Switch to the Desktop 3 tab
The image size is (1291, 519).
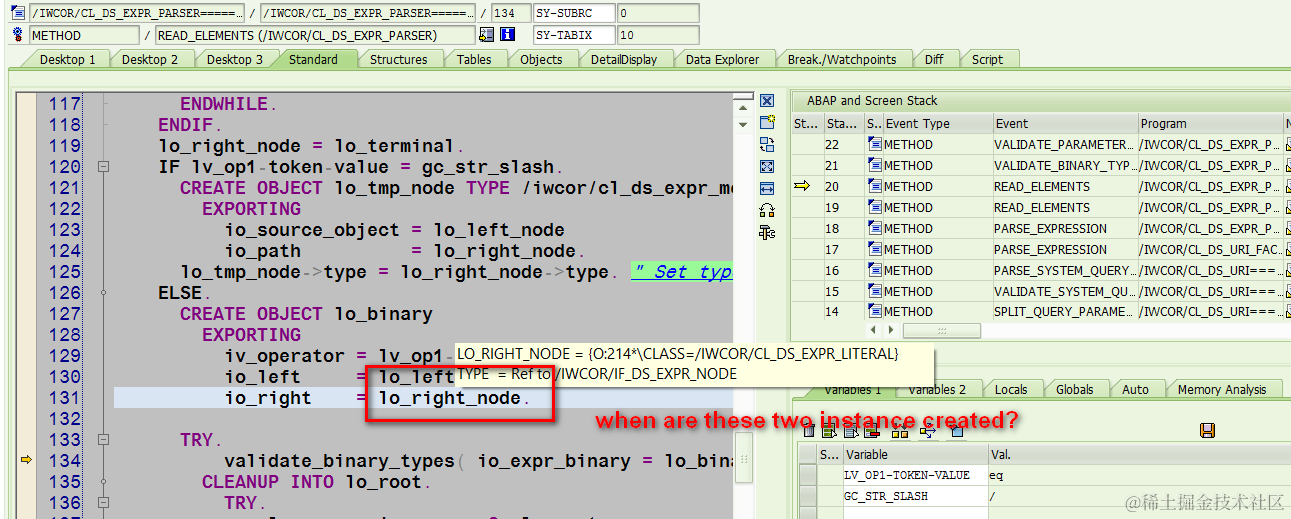[x=235, y=59]
